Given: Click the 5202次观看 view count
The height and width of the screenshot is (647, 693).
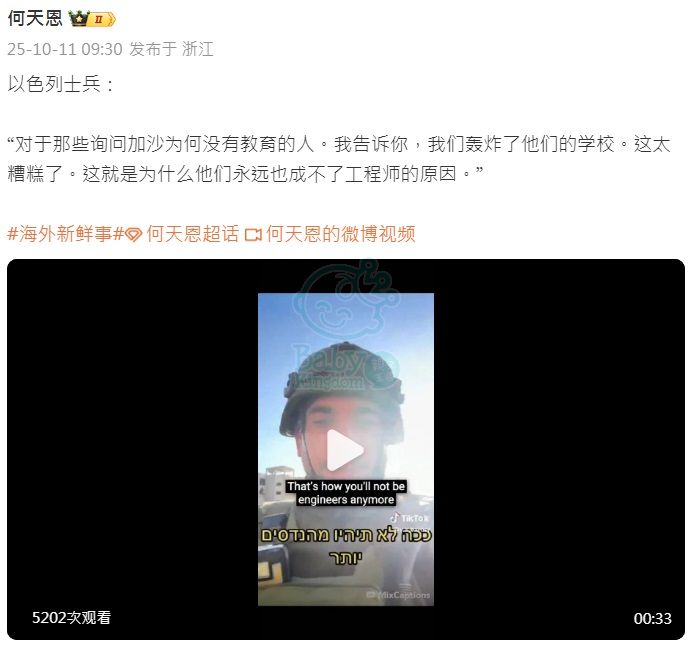Looking at the screenshot, I should pos(71,617).
